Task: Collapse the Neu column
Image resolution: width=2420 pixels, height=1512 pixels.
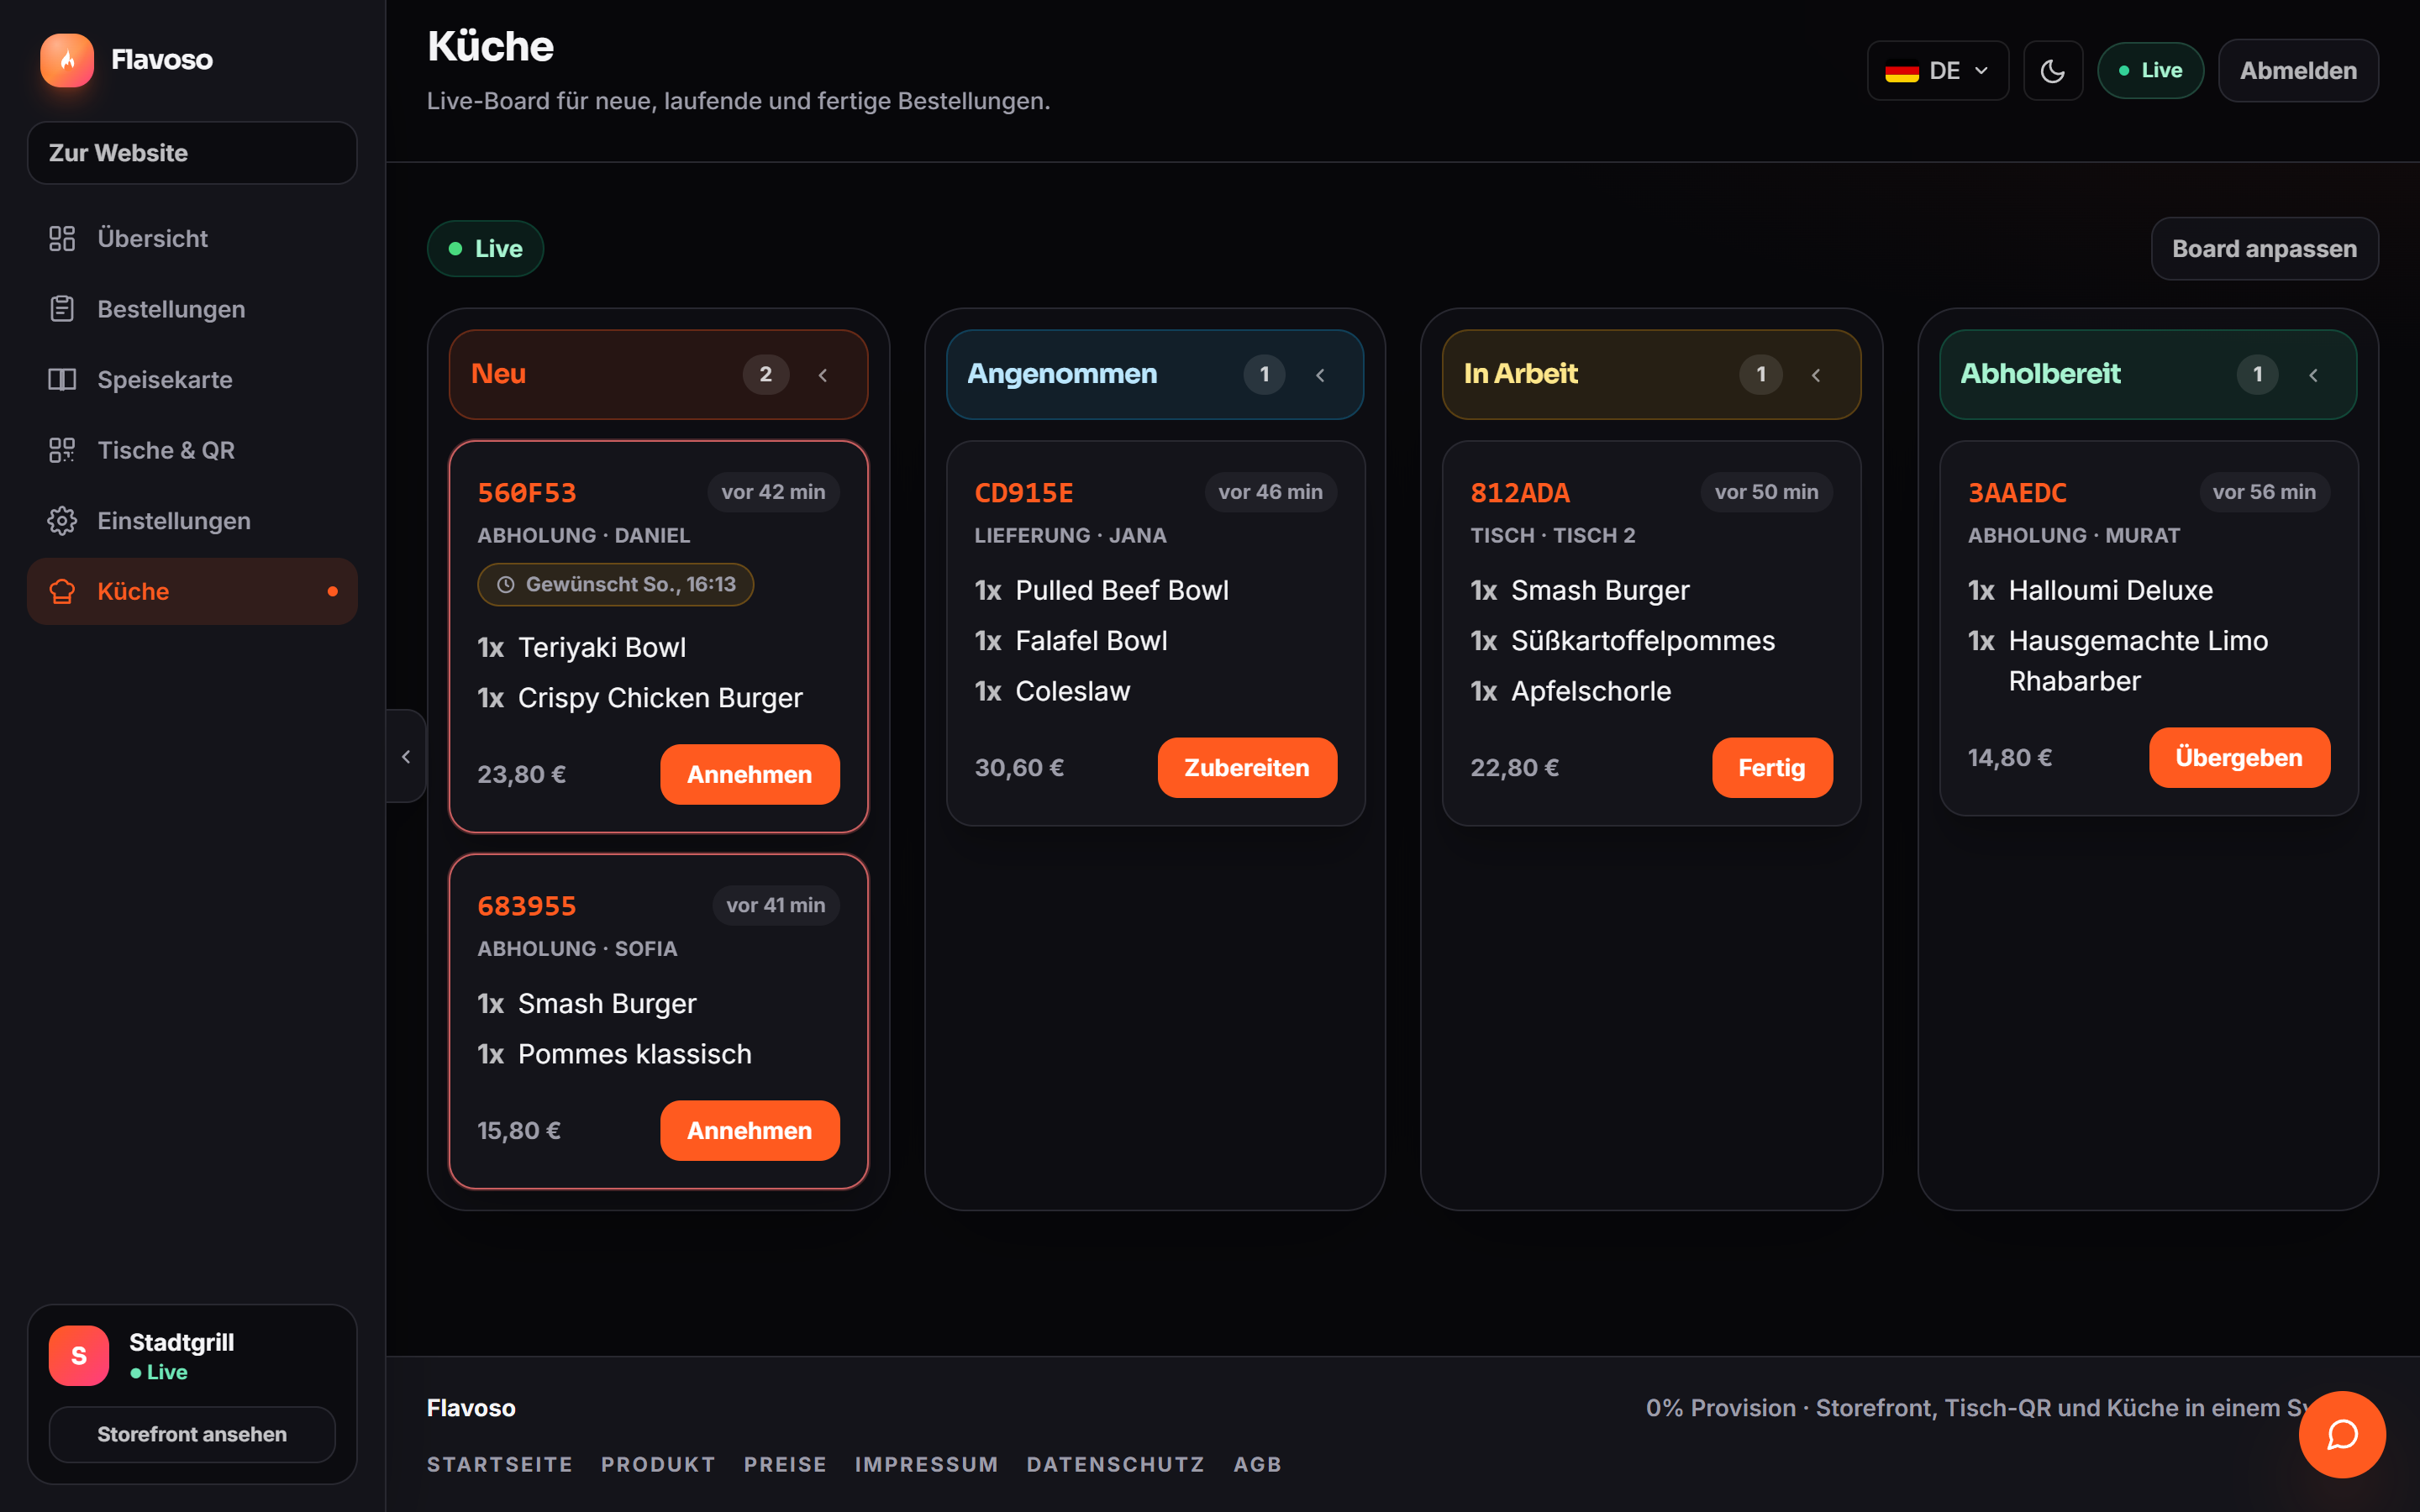Action: pyautogui.click(x=823, y=375)
